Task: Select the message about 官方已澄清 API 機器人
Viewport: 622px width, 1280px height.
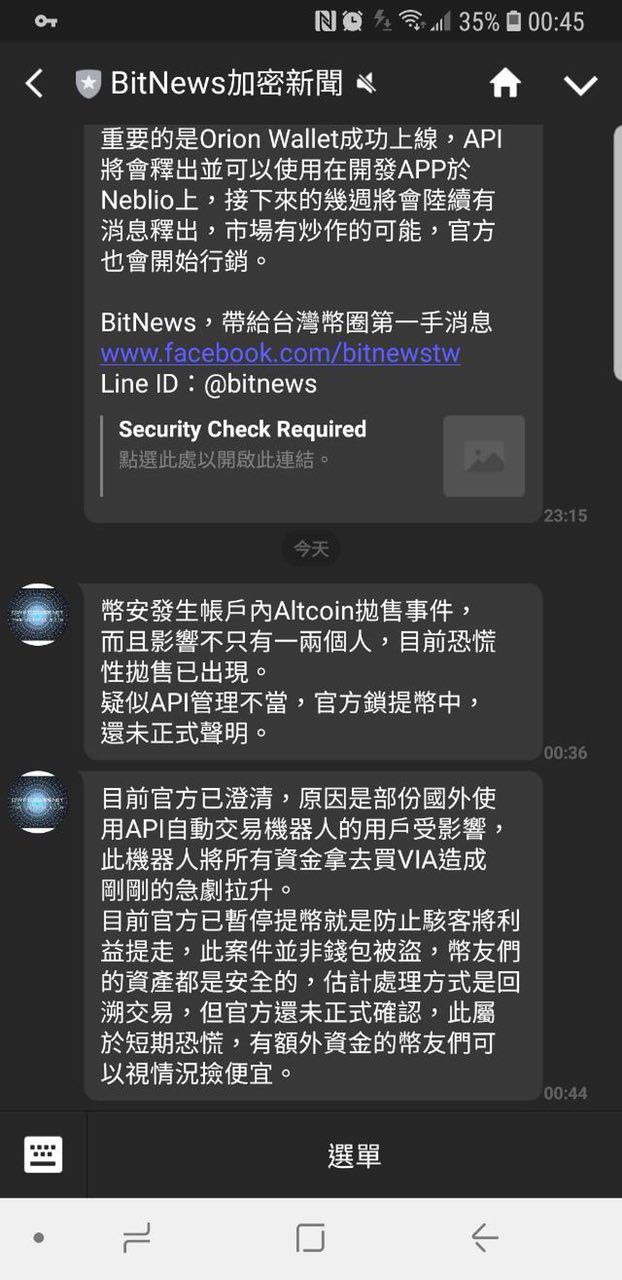Action: pos(313,936)
